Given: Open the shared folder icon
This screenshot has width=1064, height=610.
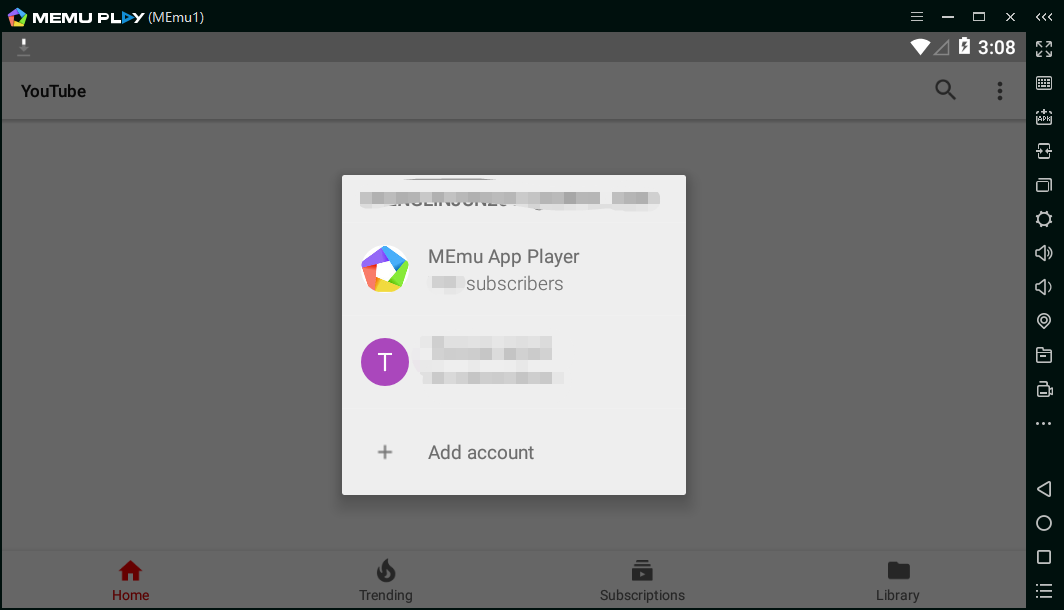Looking at the screenshot, I should tap(1044, 355).
